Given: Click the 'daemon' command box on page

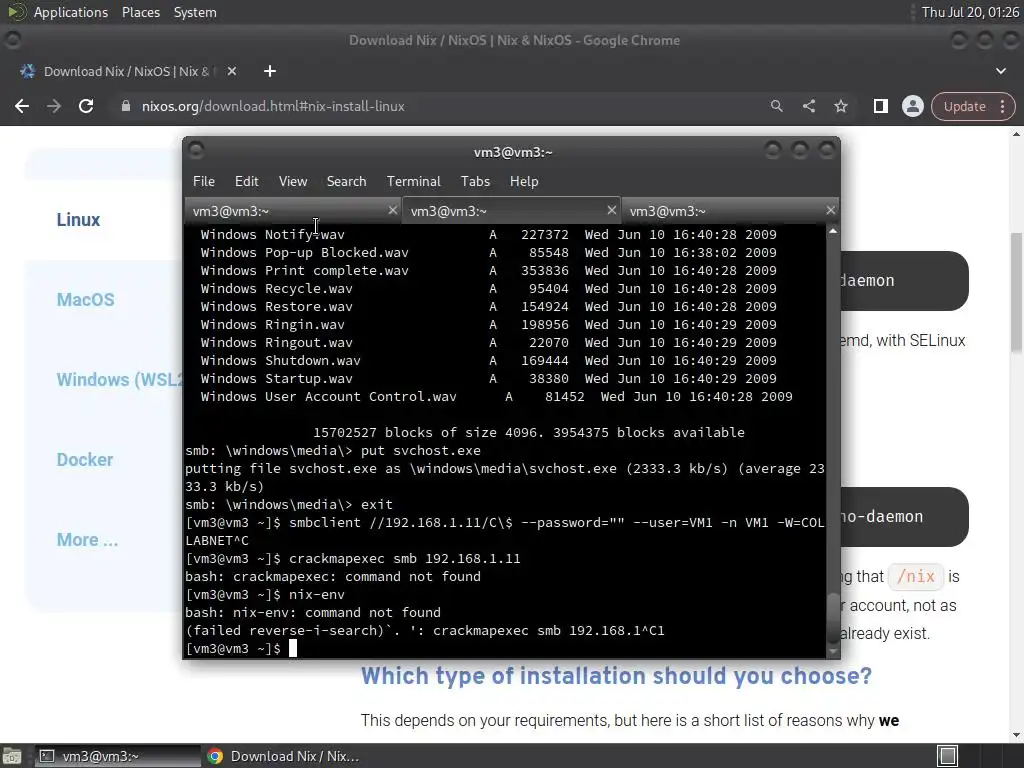Looking at the screenshot, I should pyautogui.click(x=904, y=281).
